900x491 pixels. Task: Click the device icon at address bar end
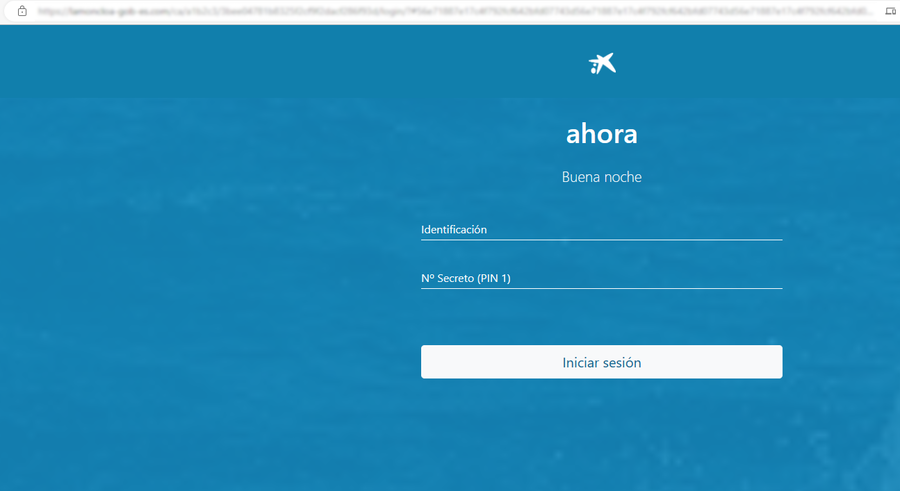[890, 11]
